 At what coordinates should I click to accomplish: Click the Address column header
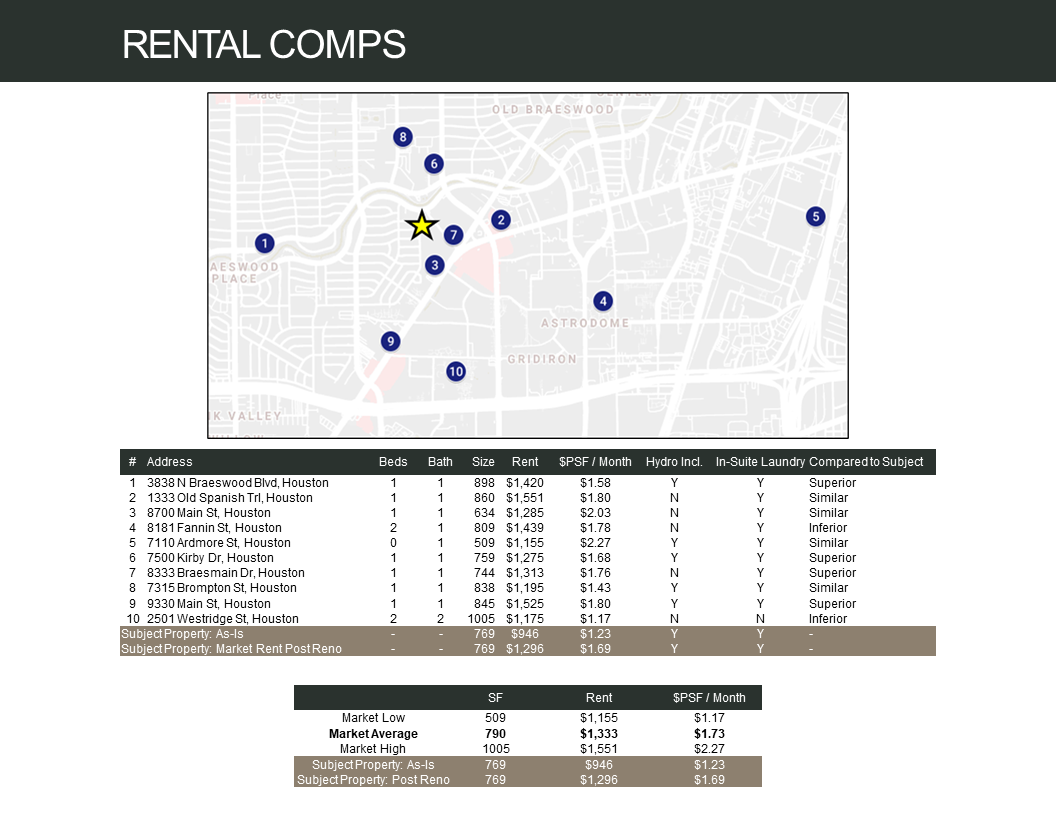coord(170,462)
